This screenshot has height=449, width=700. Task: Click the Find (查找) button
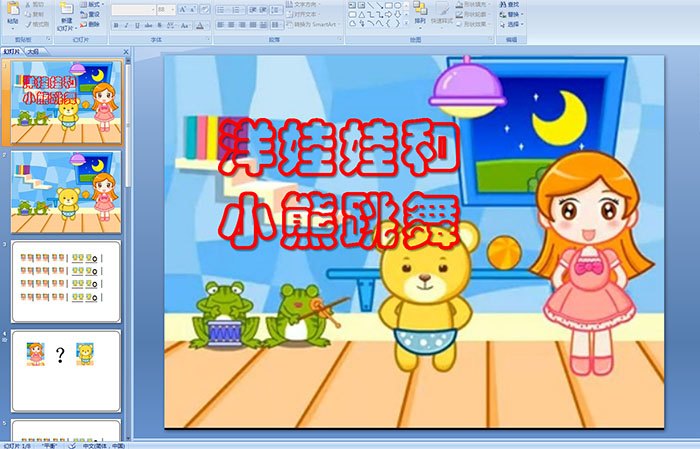click(509, 4)
